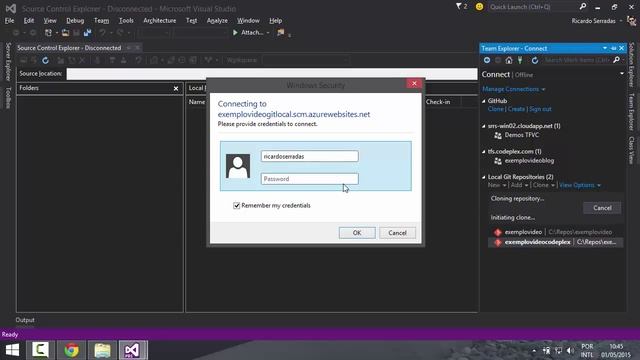Image resolution: width=640 pixels, height=360 pixels.
Task: Click the Ricardo Serradas account name
Action: 593,21
